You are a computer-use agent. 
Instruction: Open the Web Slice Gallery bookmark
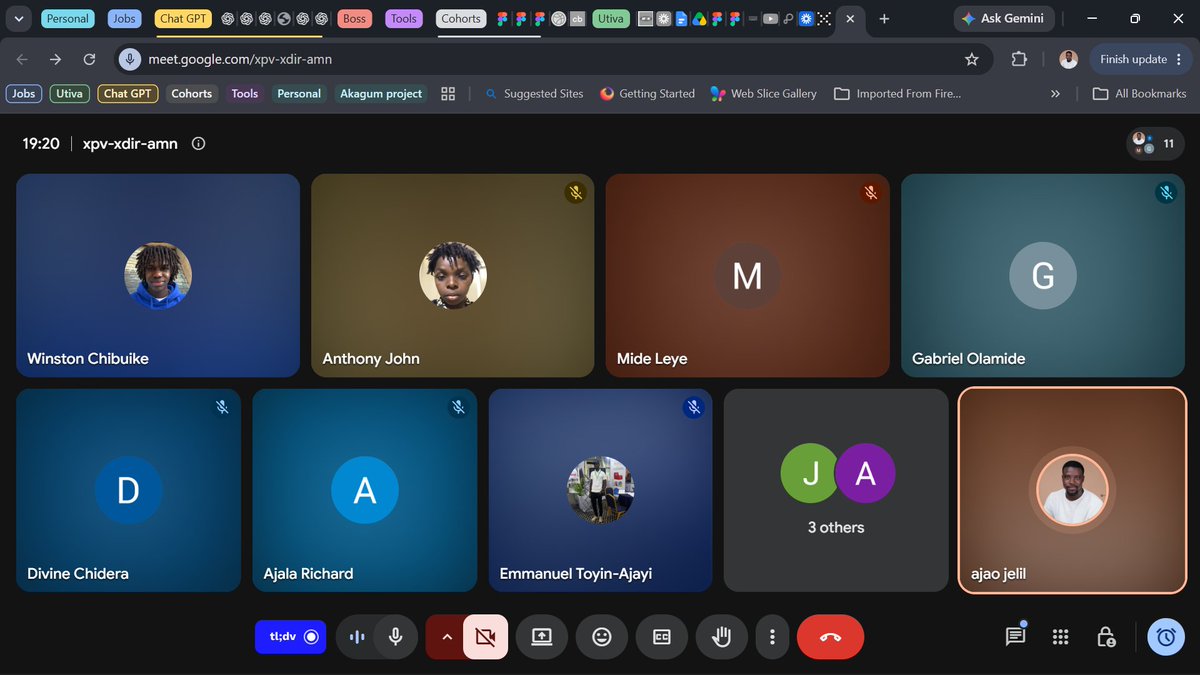point(763,93)
